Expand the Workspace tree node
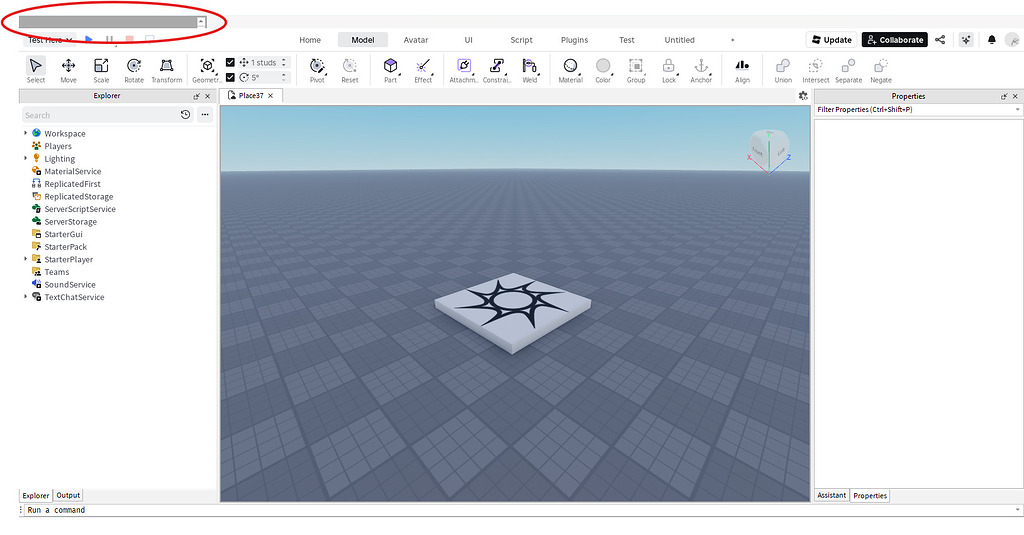Image resolution: width=1024 pixels, height=535 pixels. (26, 133)
